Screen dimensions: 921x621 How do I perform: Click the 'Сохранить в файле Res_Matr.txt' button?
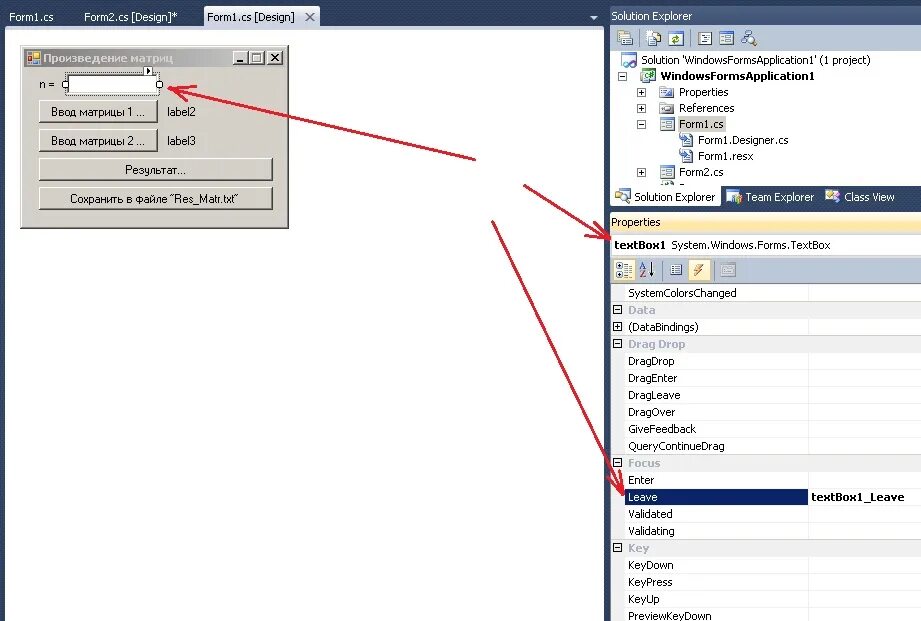[x=156, y=199]
